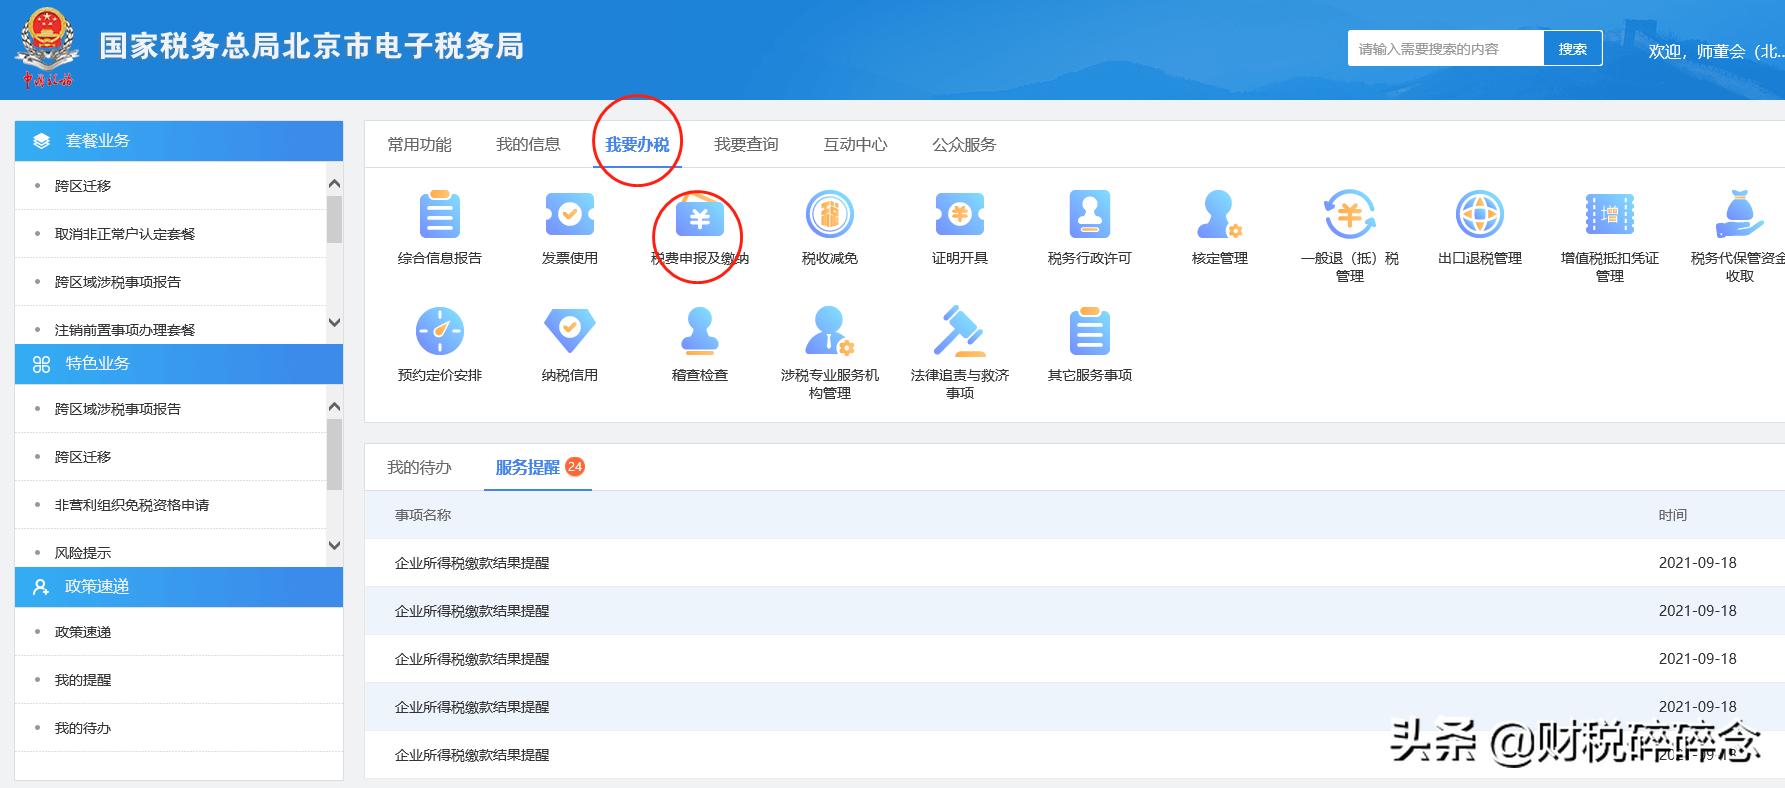Open 税收减免 icon
Screen dimensions: 1785x788
829,214
